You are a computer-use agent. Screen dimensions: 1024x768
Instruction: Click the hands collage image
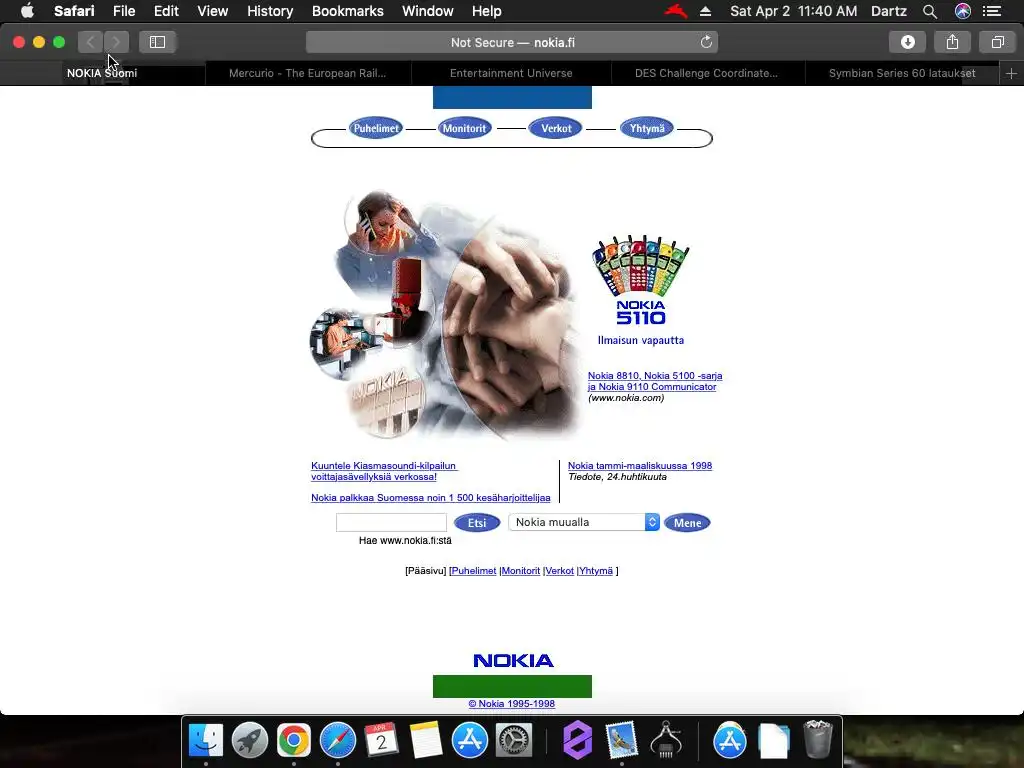[x=446, y=314]
